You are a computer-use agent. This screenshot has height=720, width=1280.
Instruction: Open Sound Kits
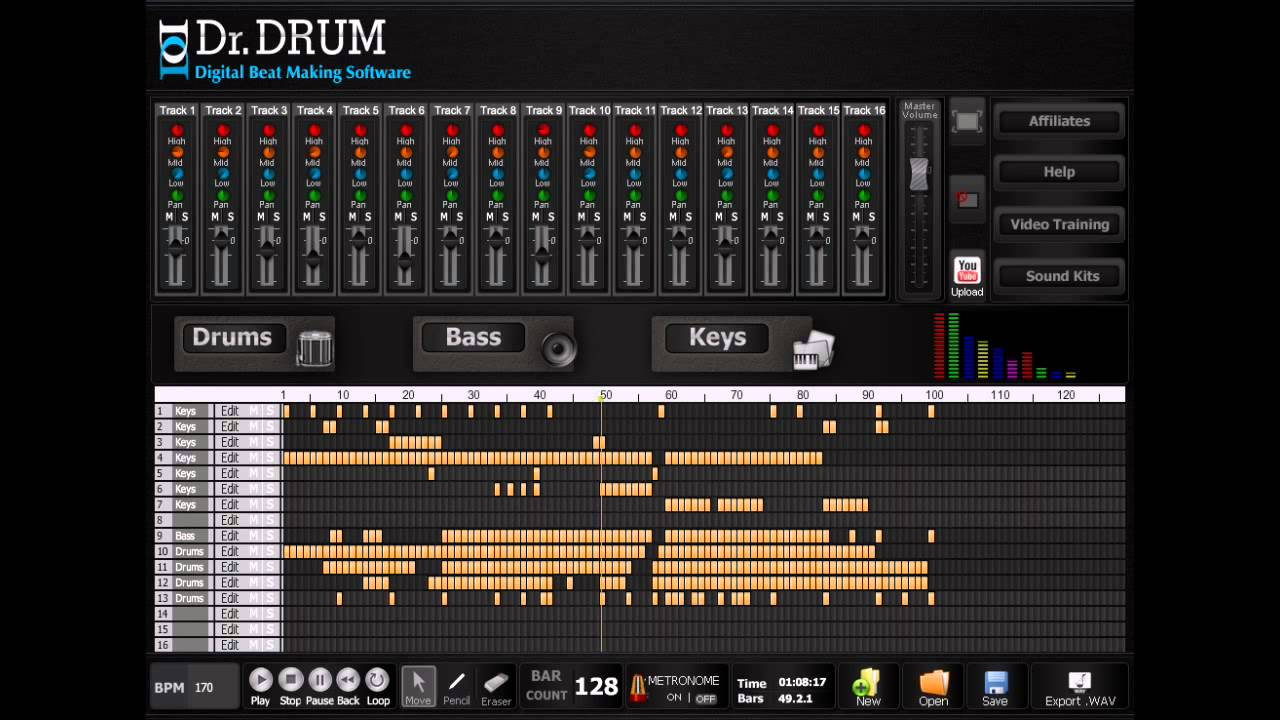tap(1059, 276)
